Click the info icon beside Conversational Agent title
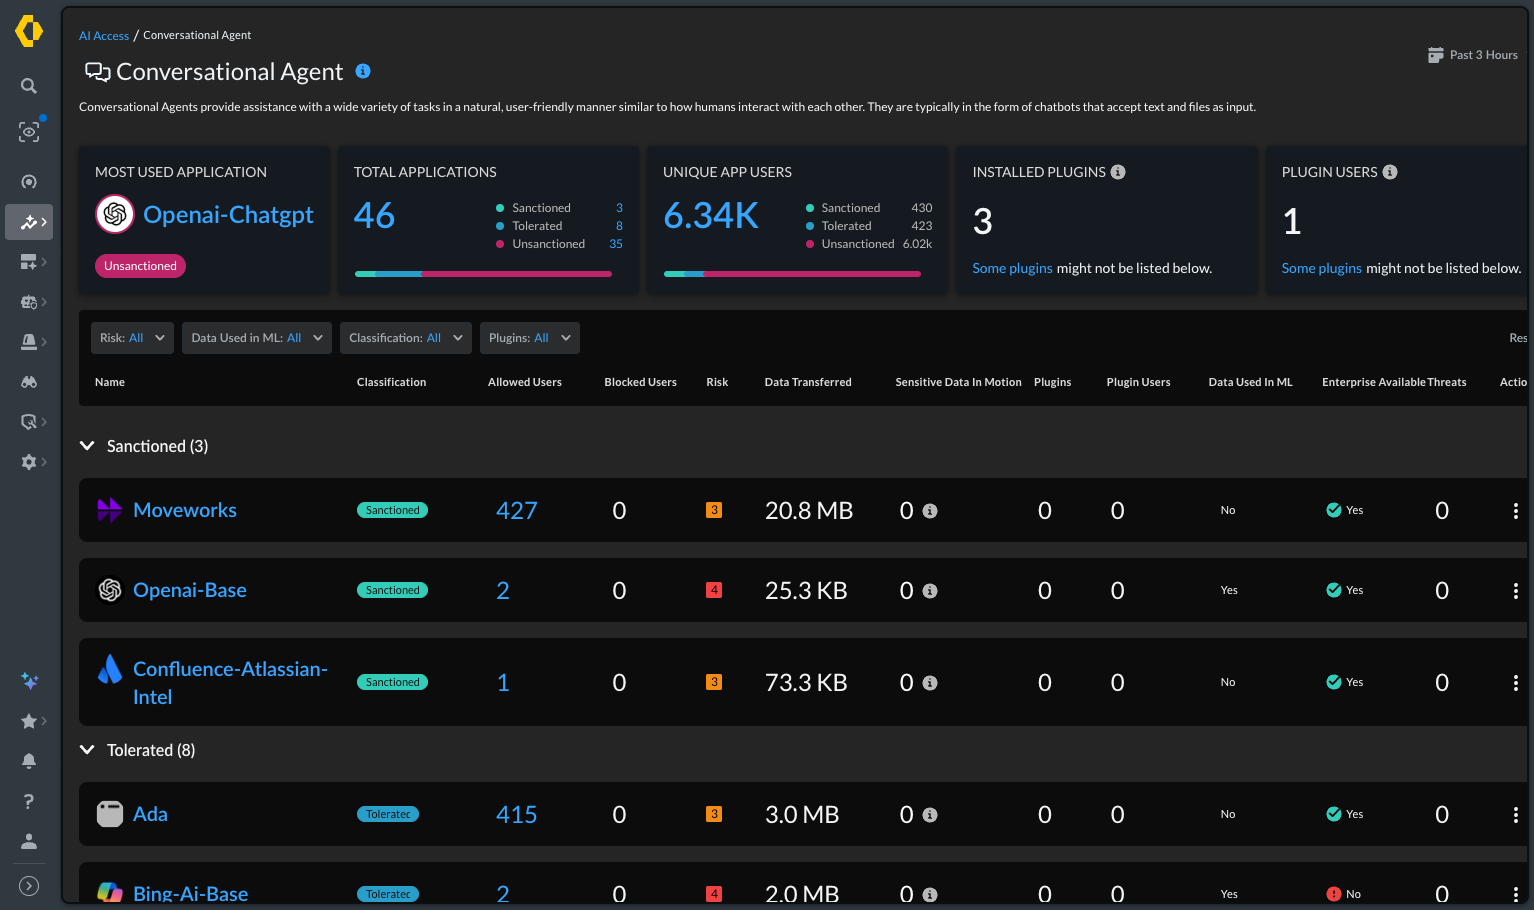Image resolution: width=1534 pixels, height=910 pixels. click(363, 71)
